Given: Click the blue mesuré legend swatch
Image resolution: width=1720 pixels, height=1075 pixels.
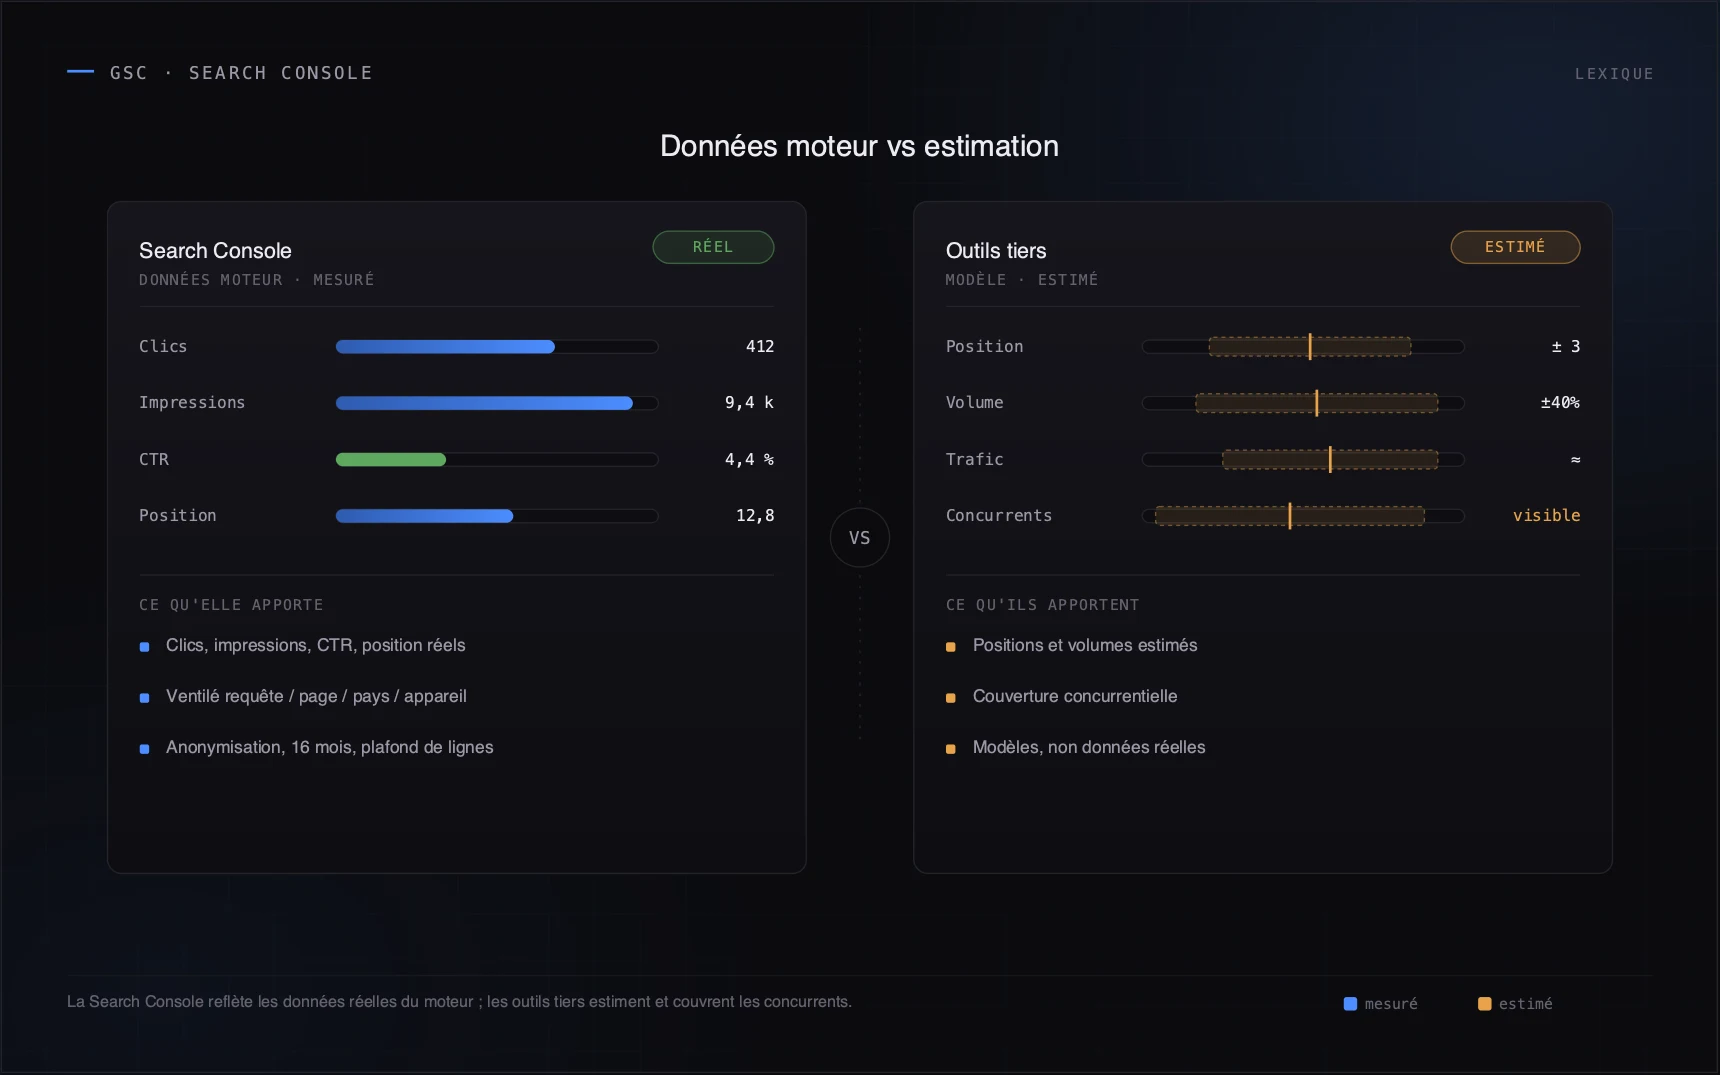Looking at the screenshot, I should click(1350, 1004).
